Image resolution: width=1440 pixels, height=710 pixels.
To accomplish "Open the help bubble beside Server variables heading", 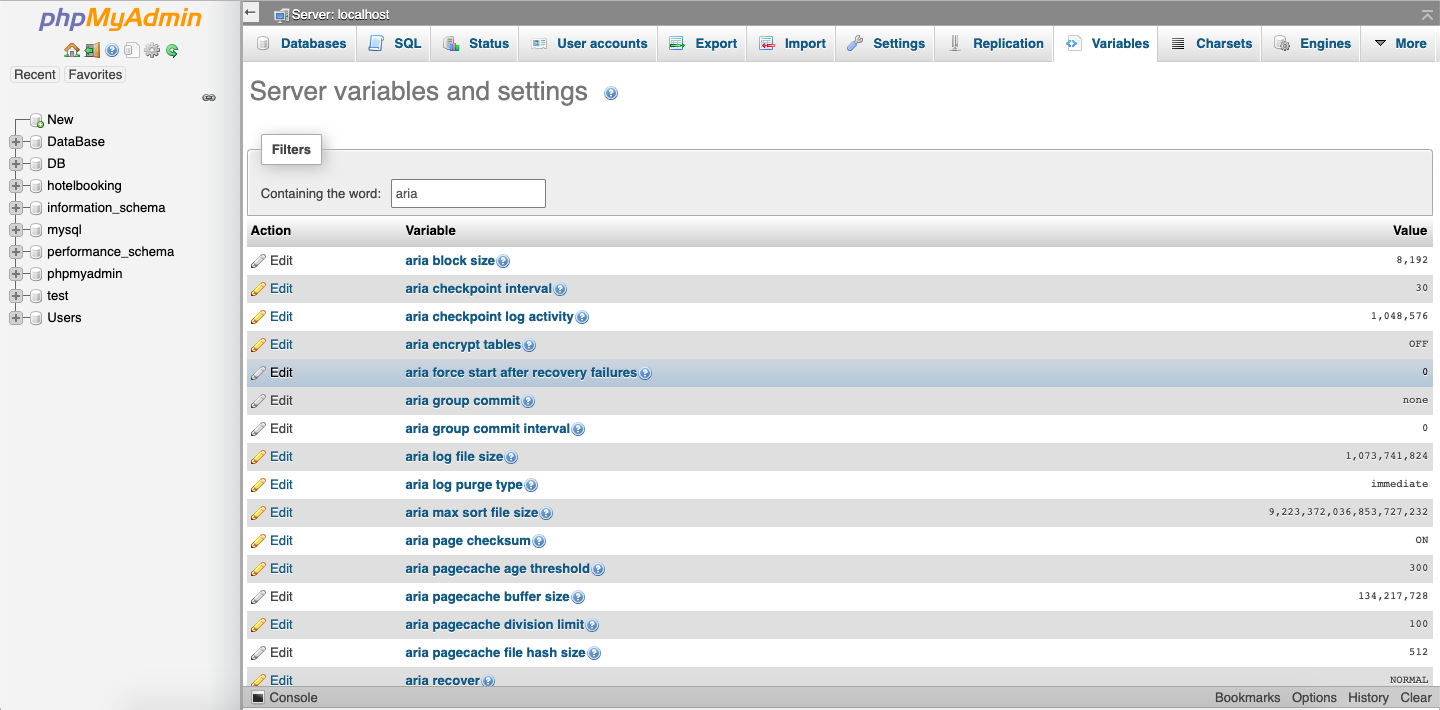I will pyautogui.click(x=610, y=93).
